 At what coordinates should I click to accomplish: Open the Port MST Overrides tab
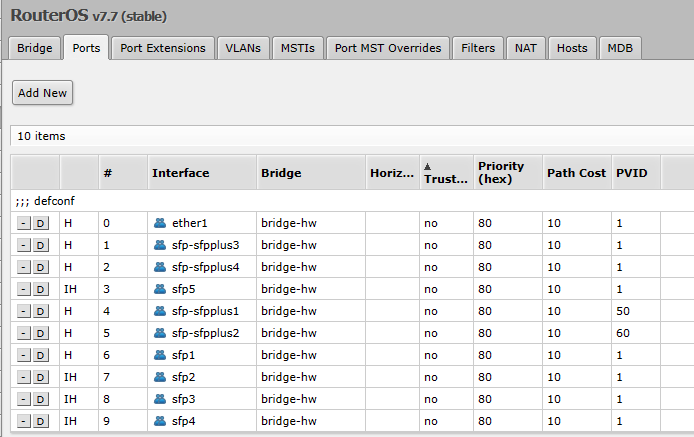pos(388,48)
